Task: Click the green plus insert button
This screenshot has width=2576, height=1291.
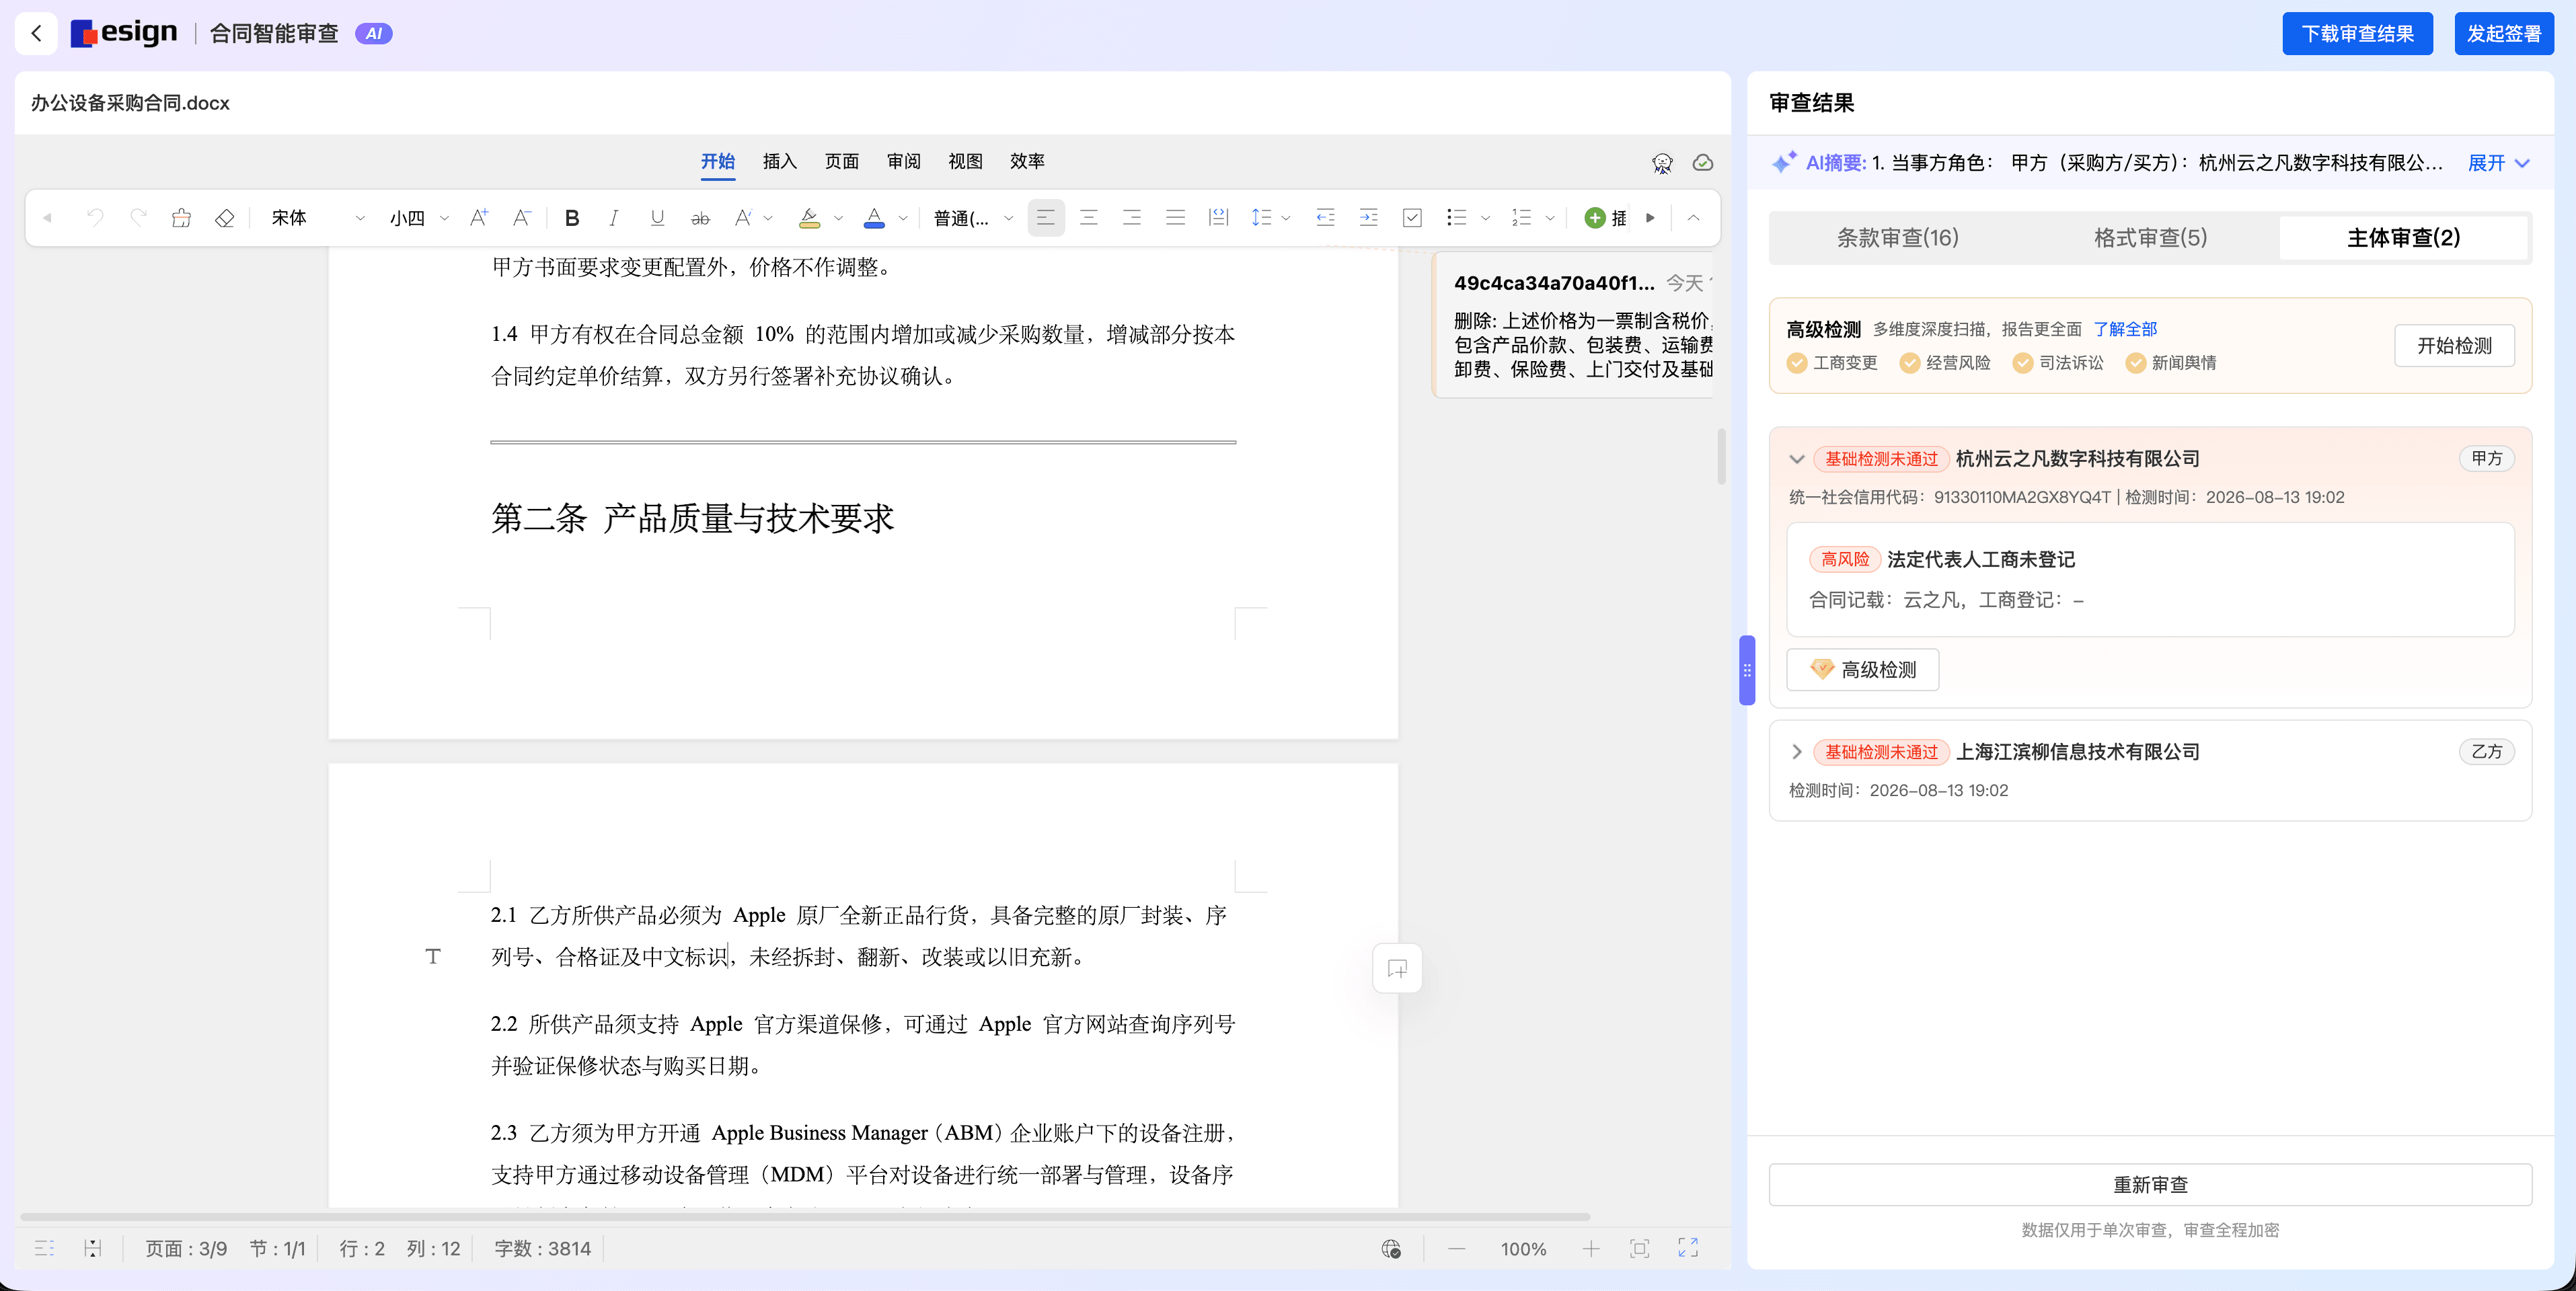Action: coord(1595,217)
